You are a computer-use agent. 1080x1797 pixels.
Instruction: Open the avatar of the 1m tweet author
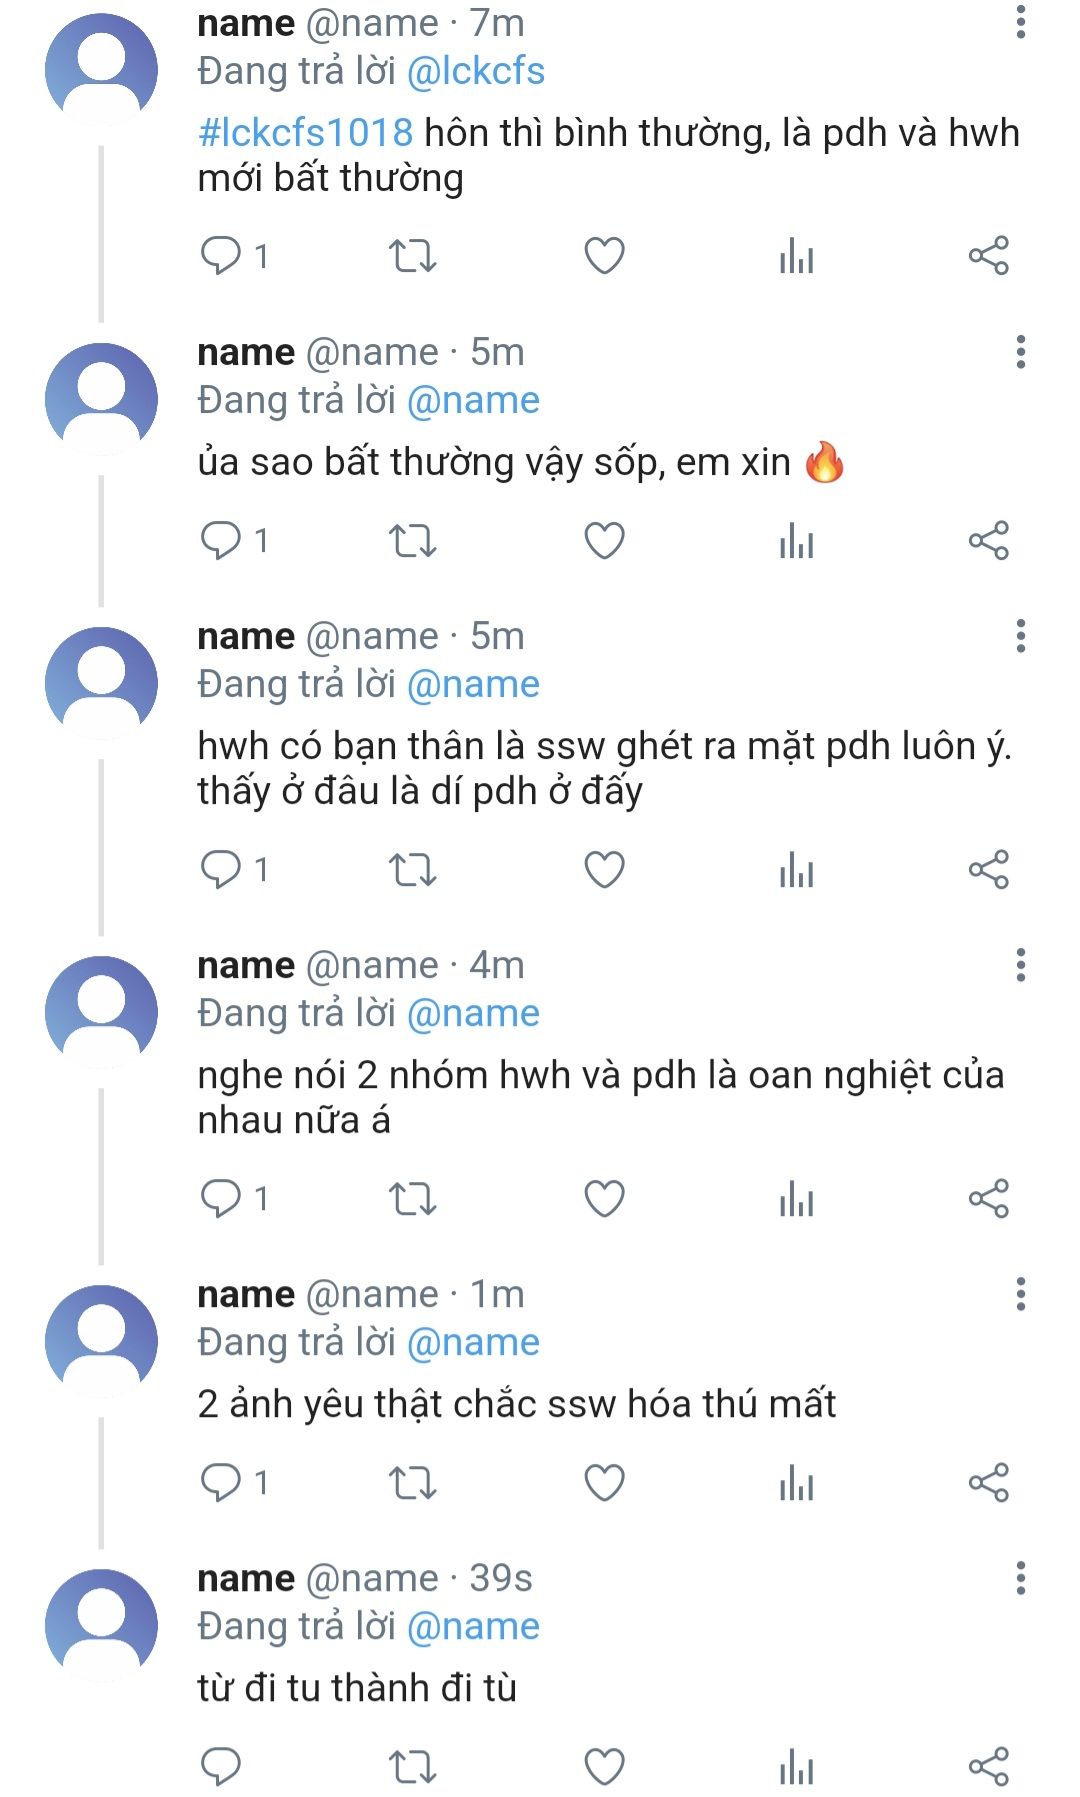coord(101,1340)
